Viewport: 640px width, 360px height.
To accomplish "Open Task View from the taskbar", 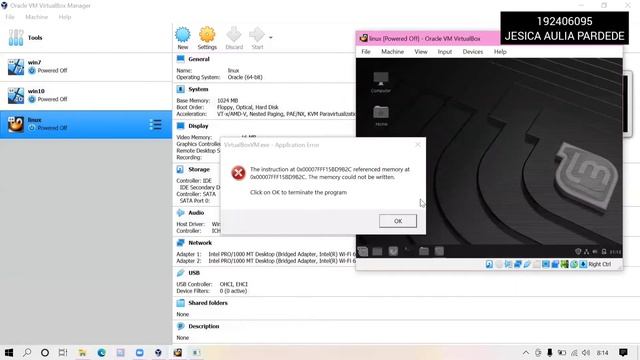I will (x=63, y=353).
